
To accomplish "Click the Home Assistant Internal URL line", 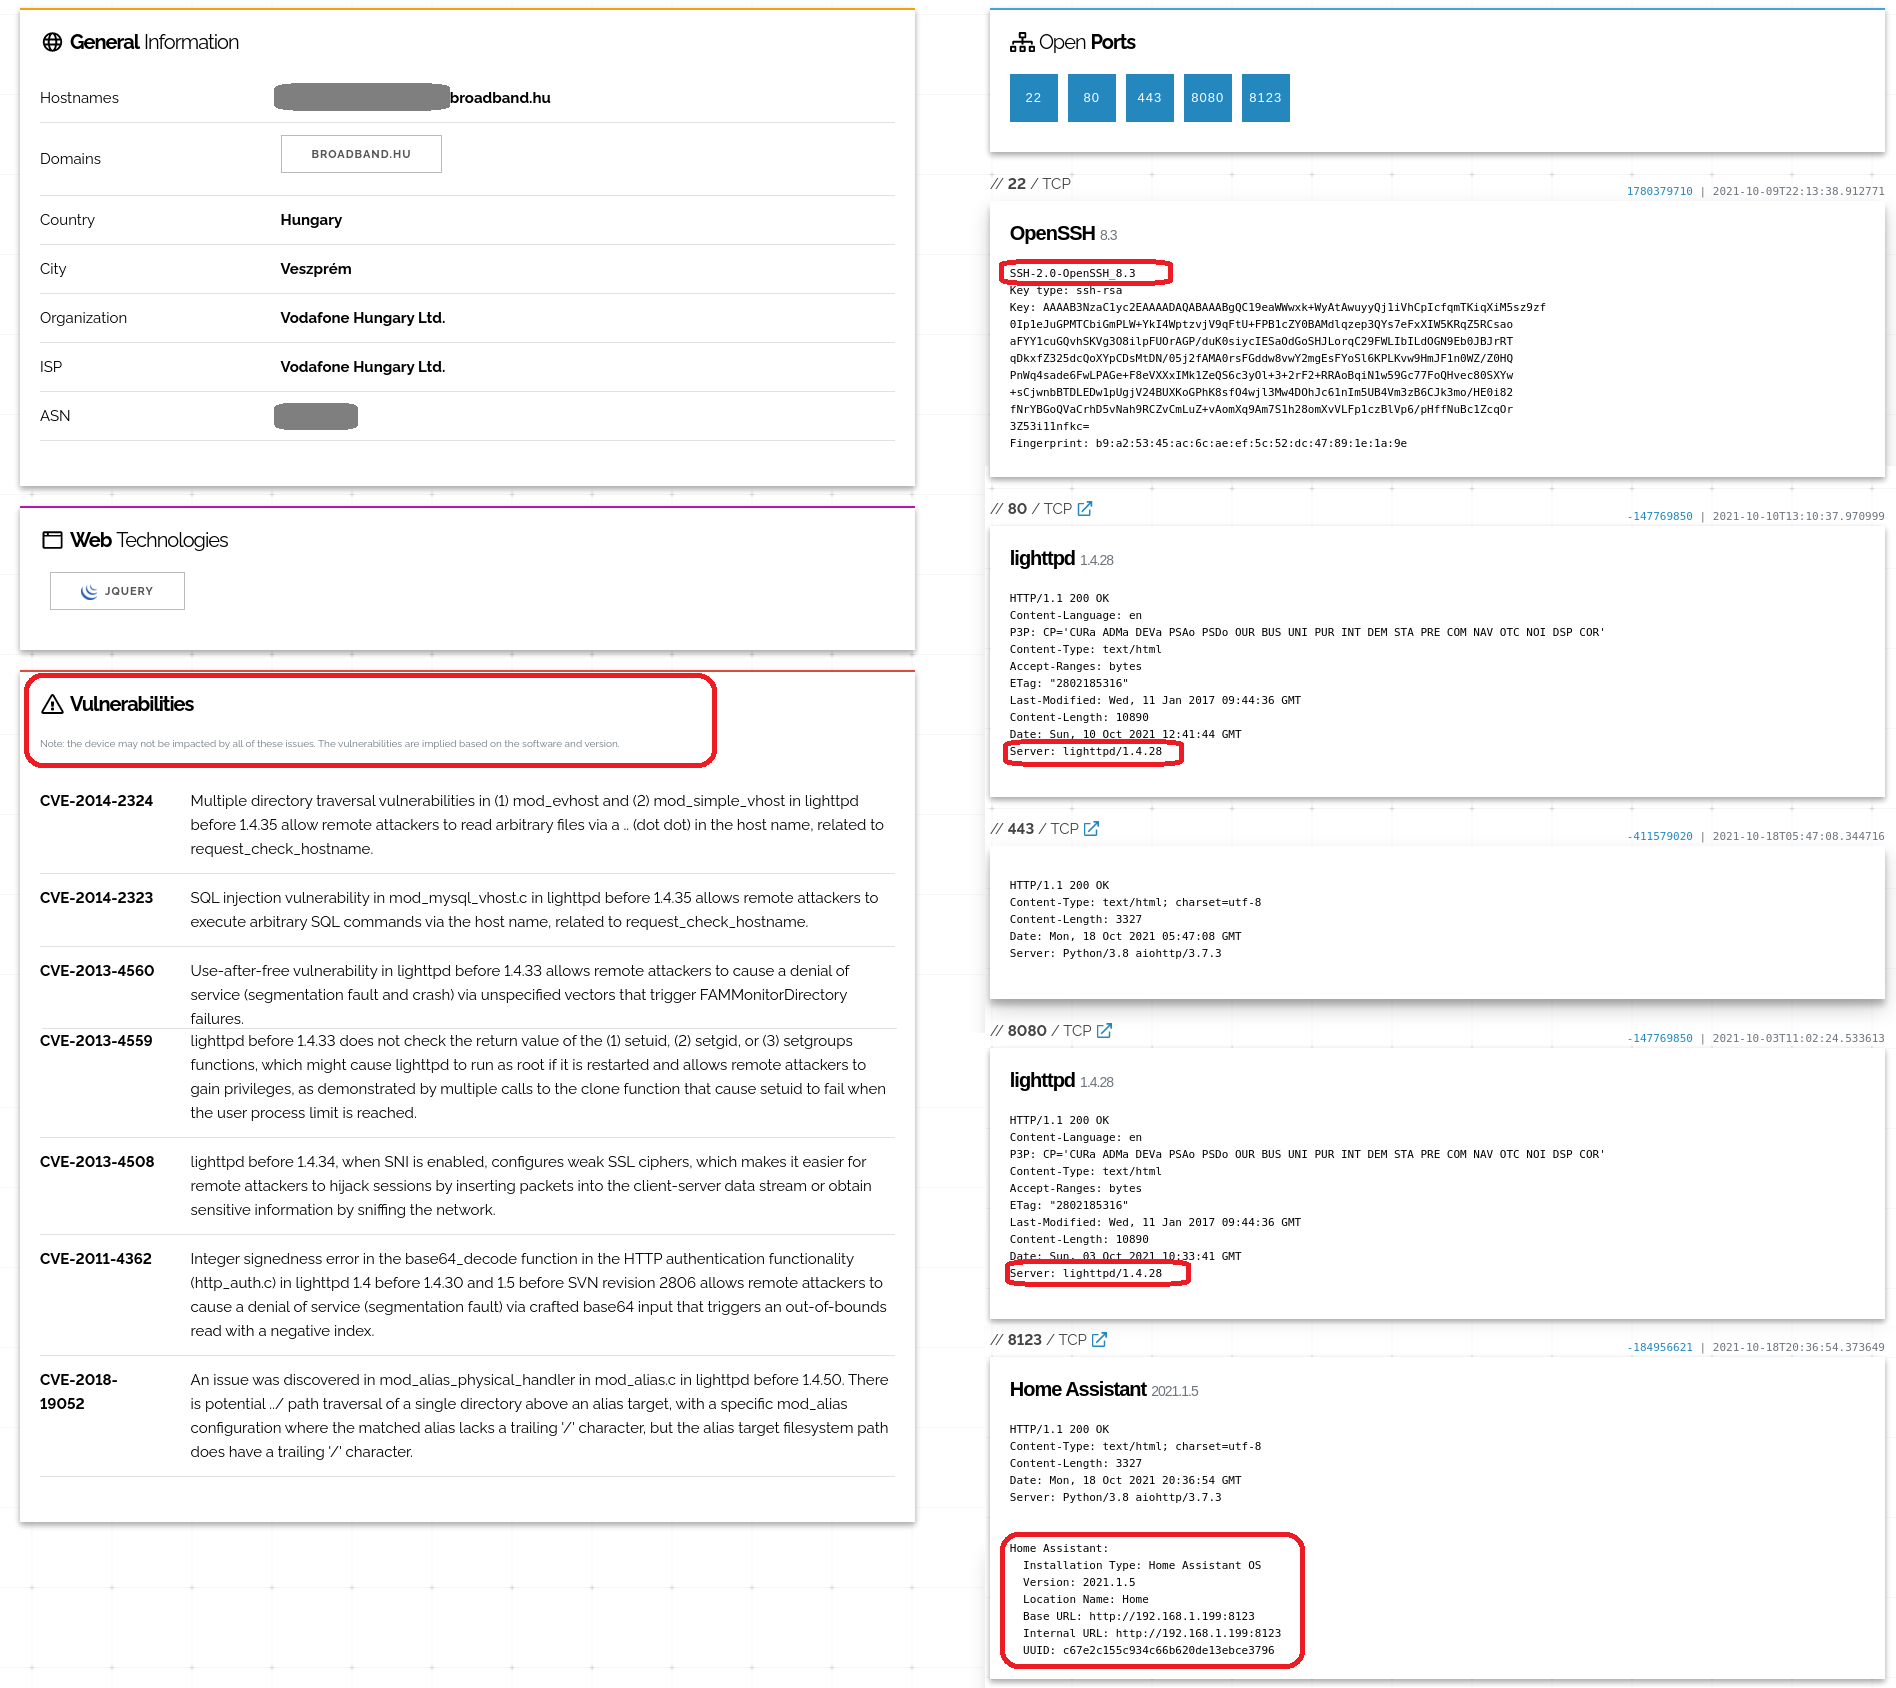I will coord(1152,1634).
